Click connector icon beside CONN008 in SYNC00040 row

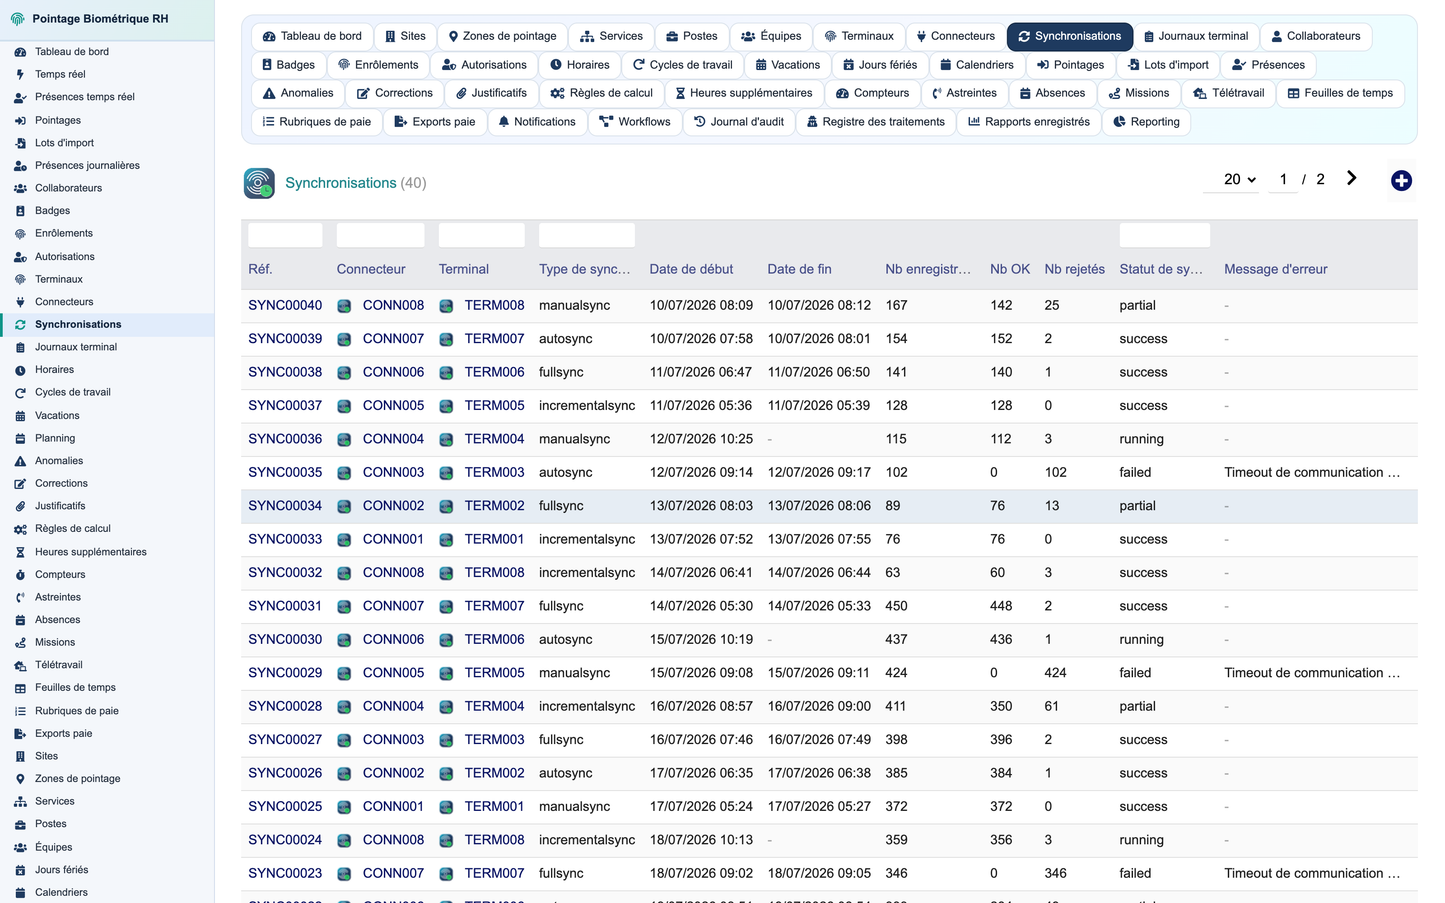[344, 306]
